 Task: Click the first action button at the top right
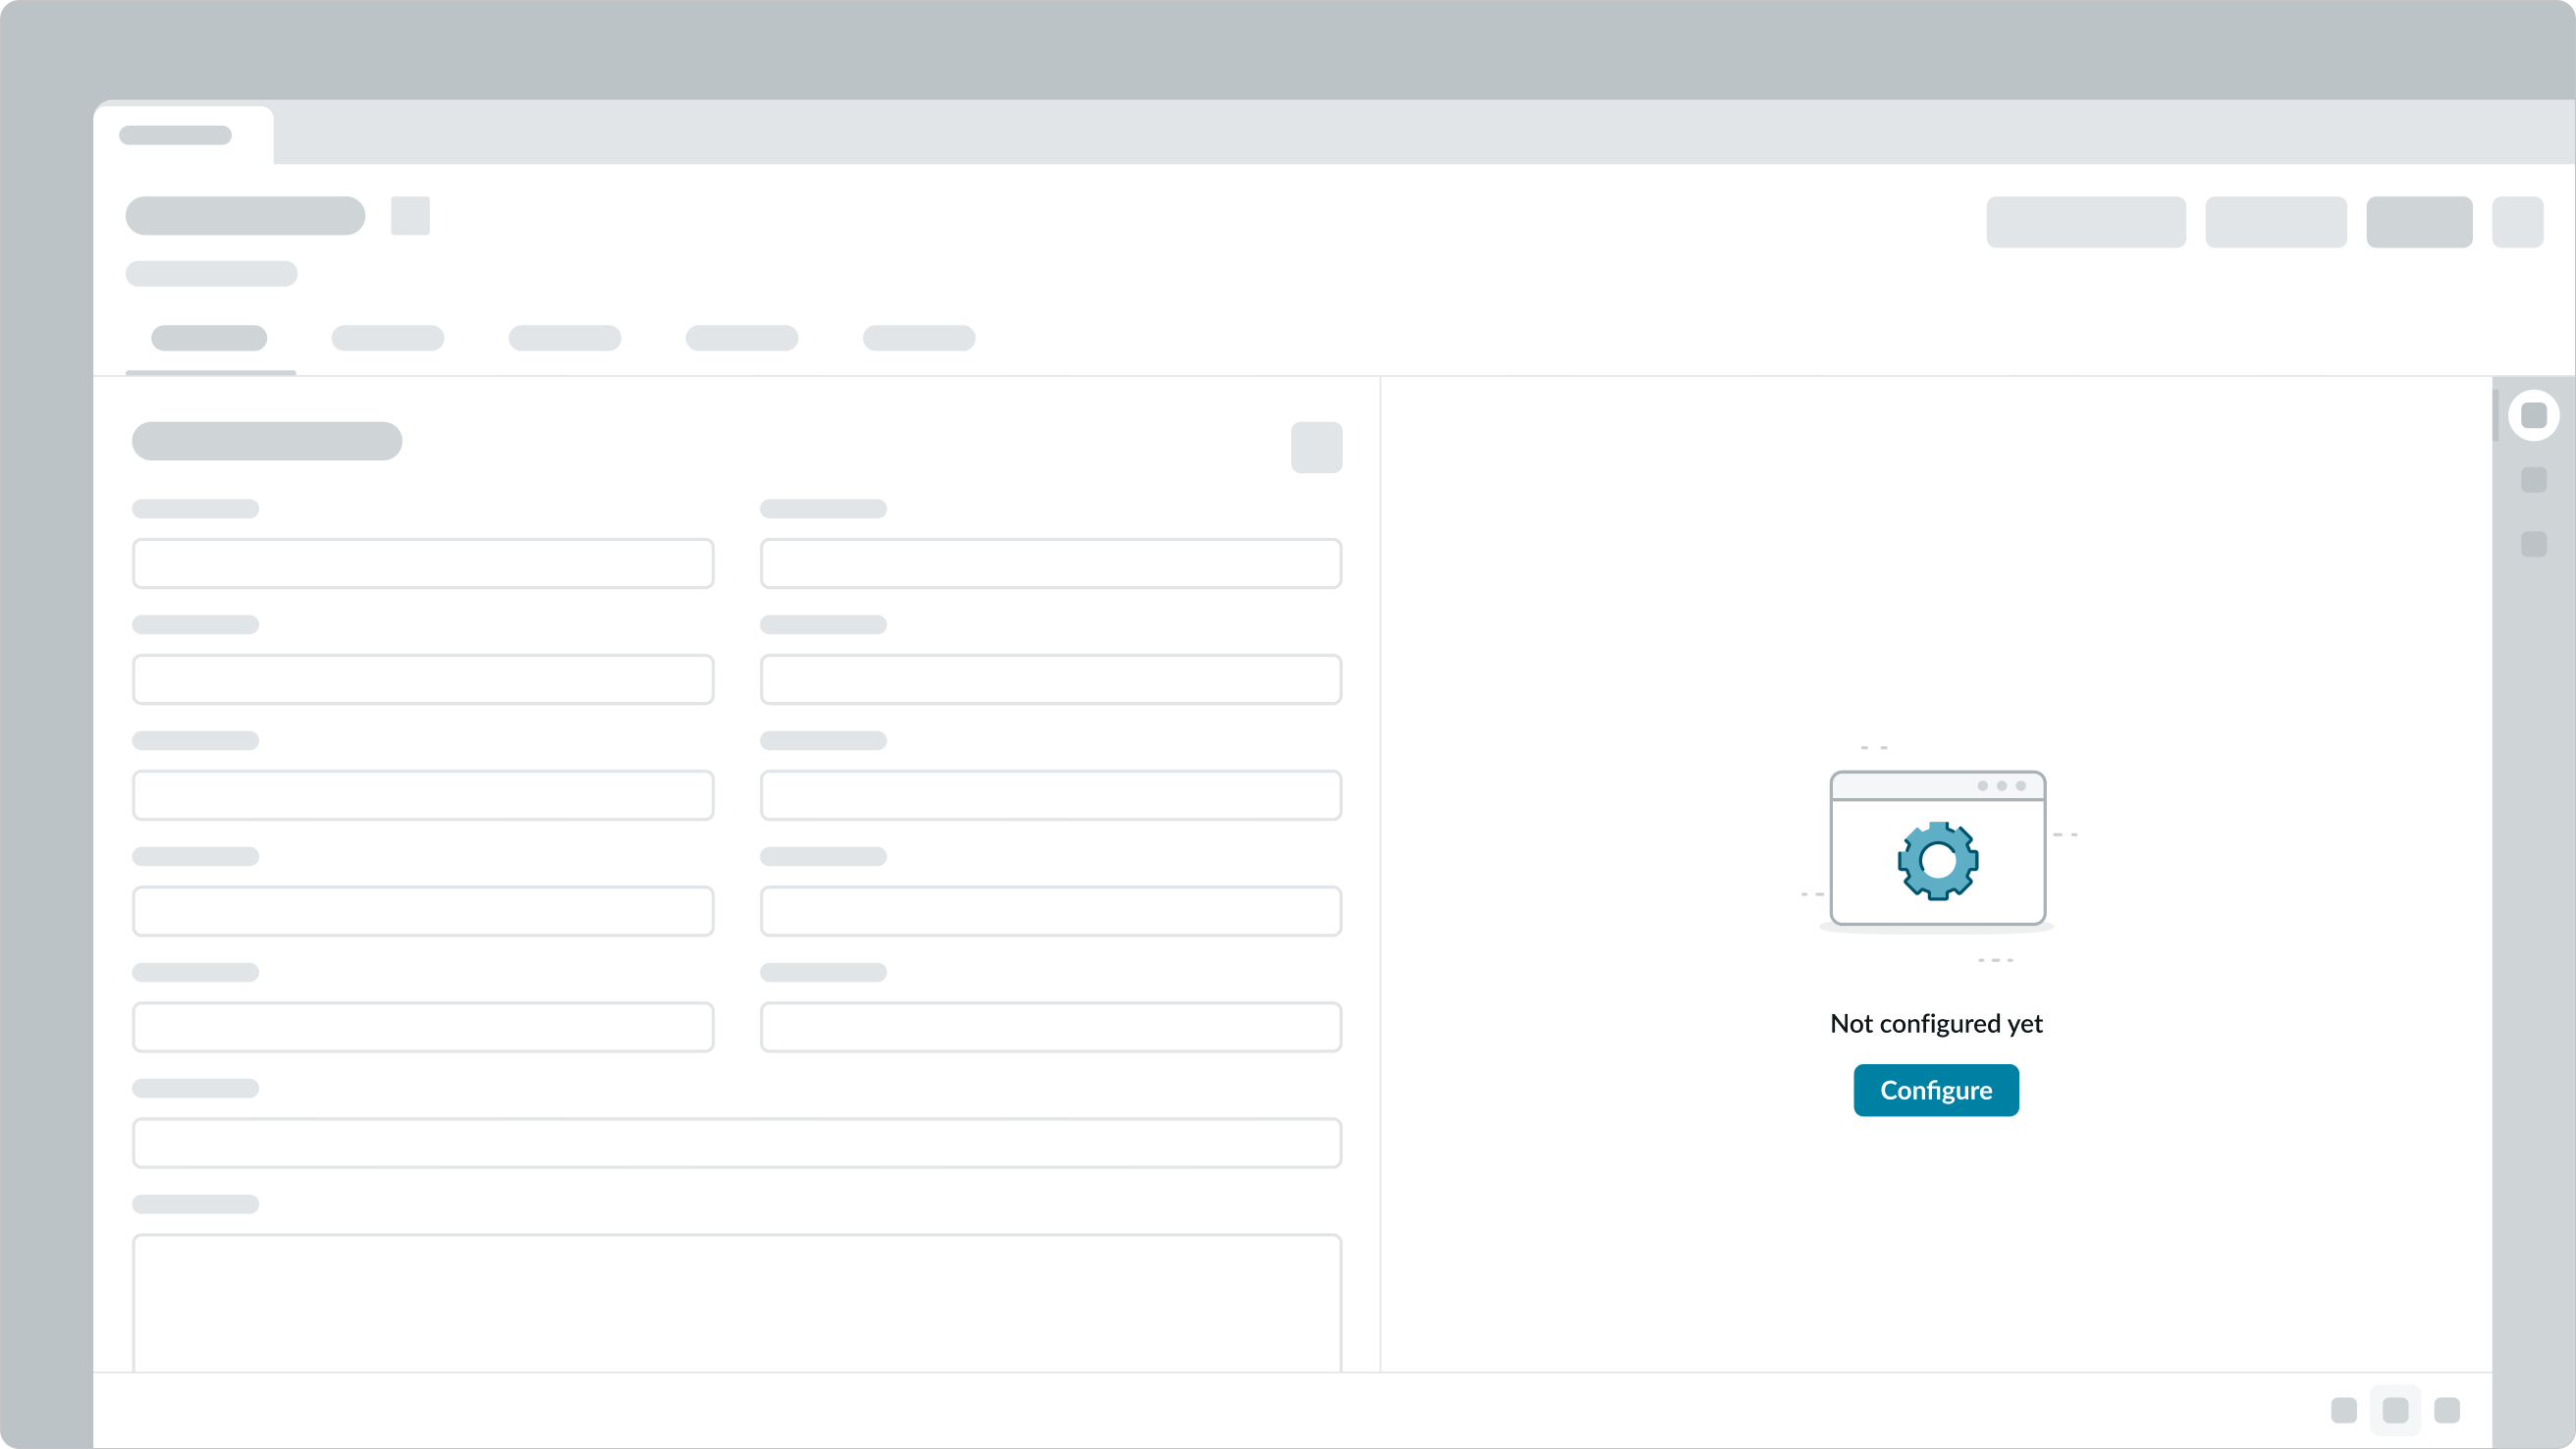pyautogui.click(x=2084, y=222)
